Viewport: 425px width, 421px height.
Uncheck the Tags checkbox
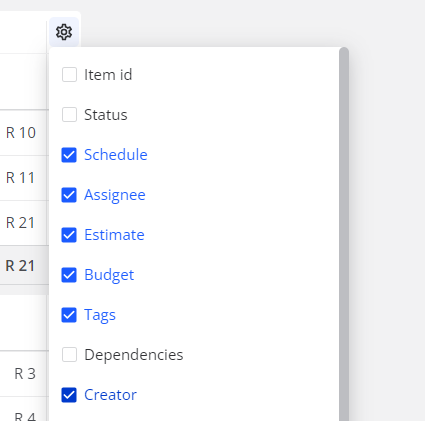pos(69,315)
